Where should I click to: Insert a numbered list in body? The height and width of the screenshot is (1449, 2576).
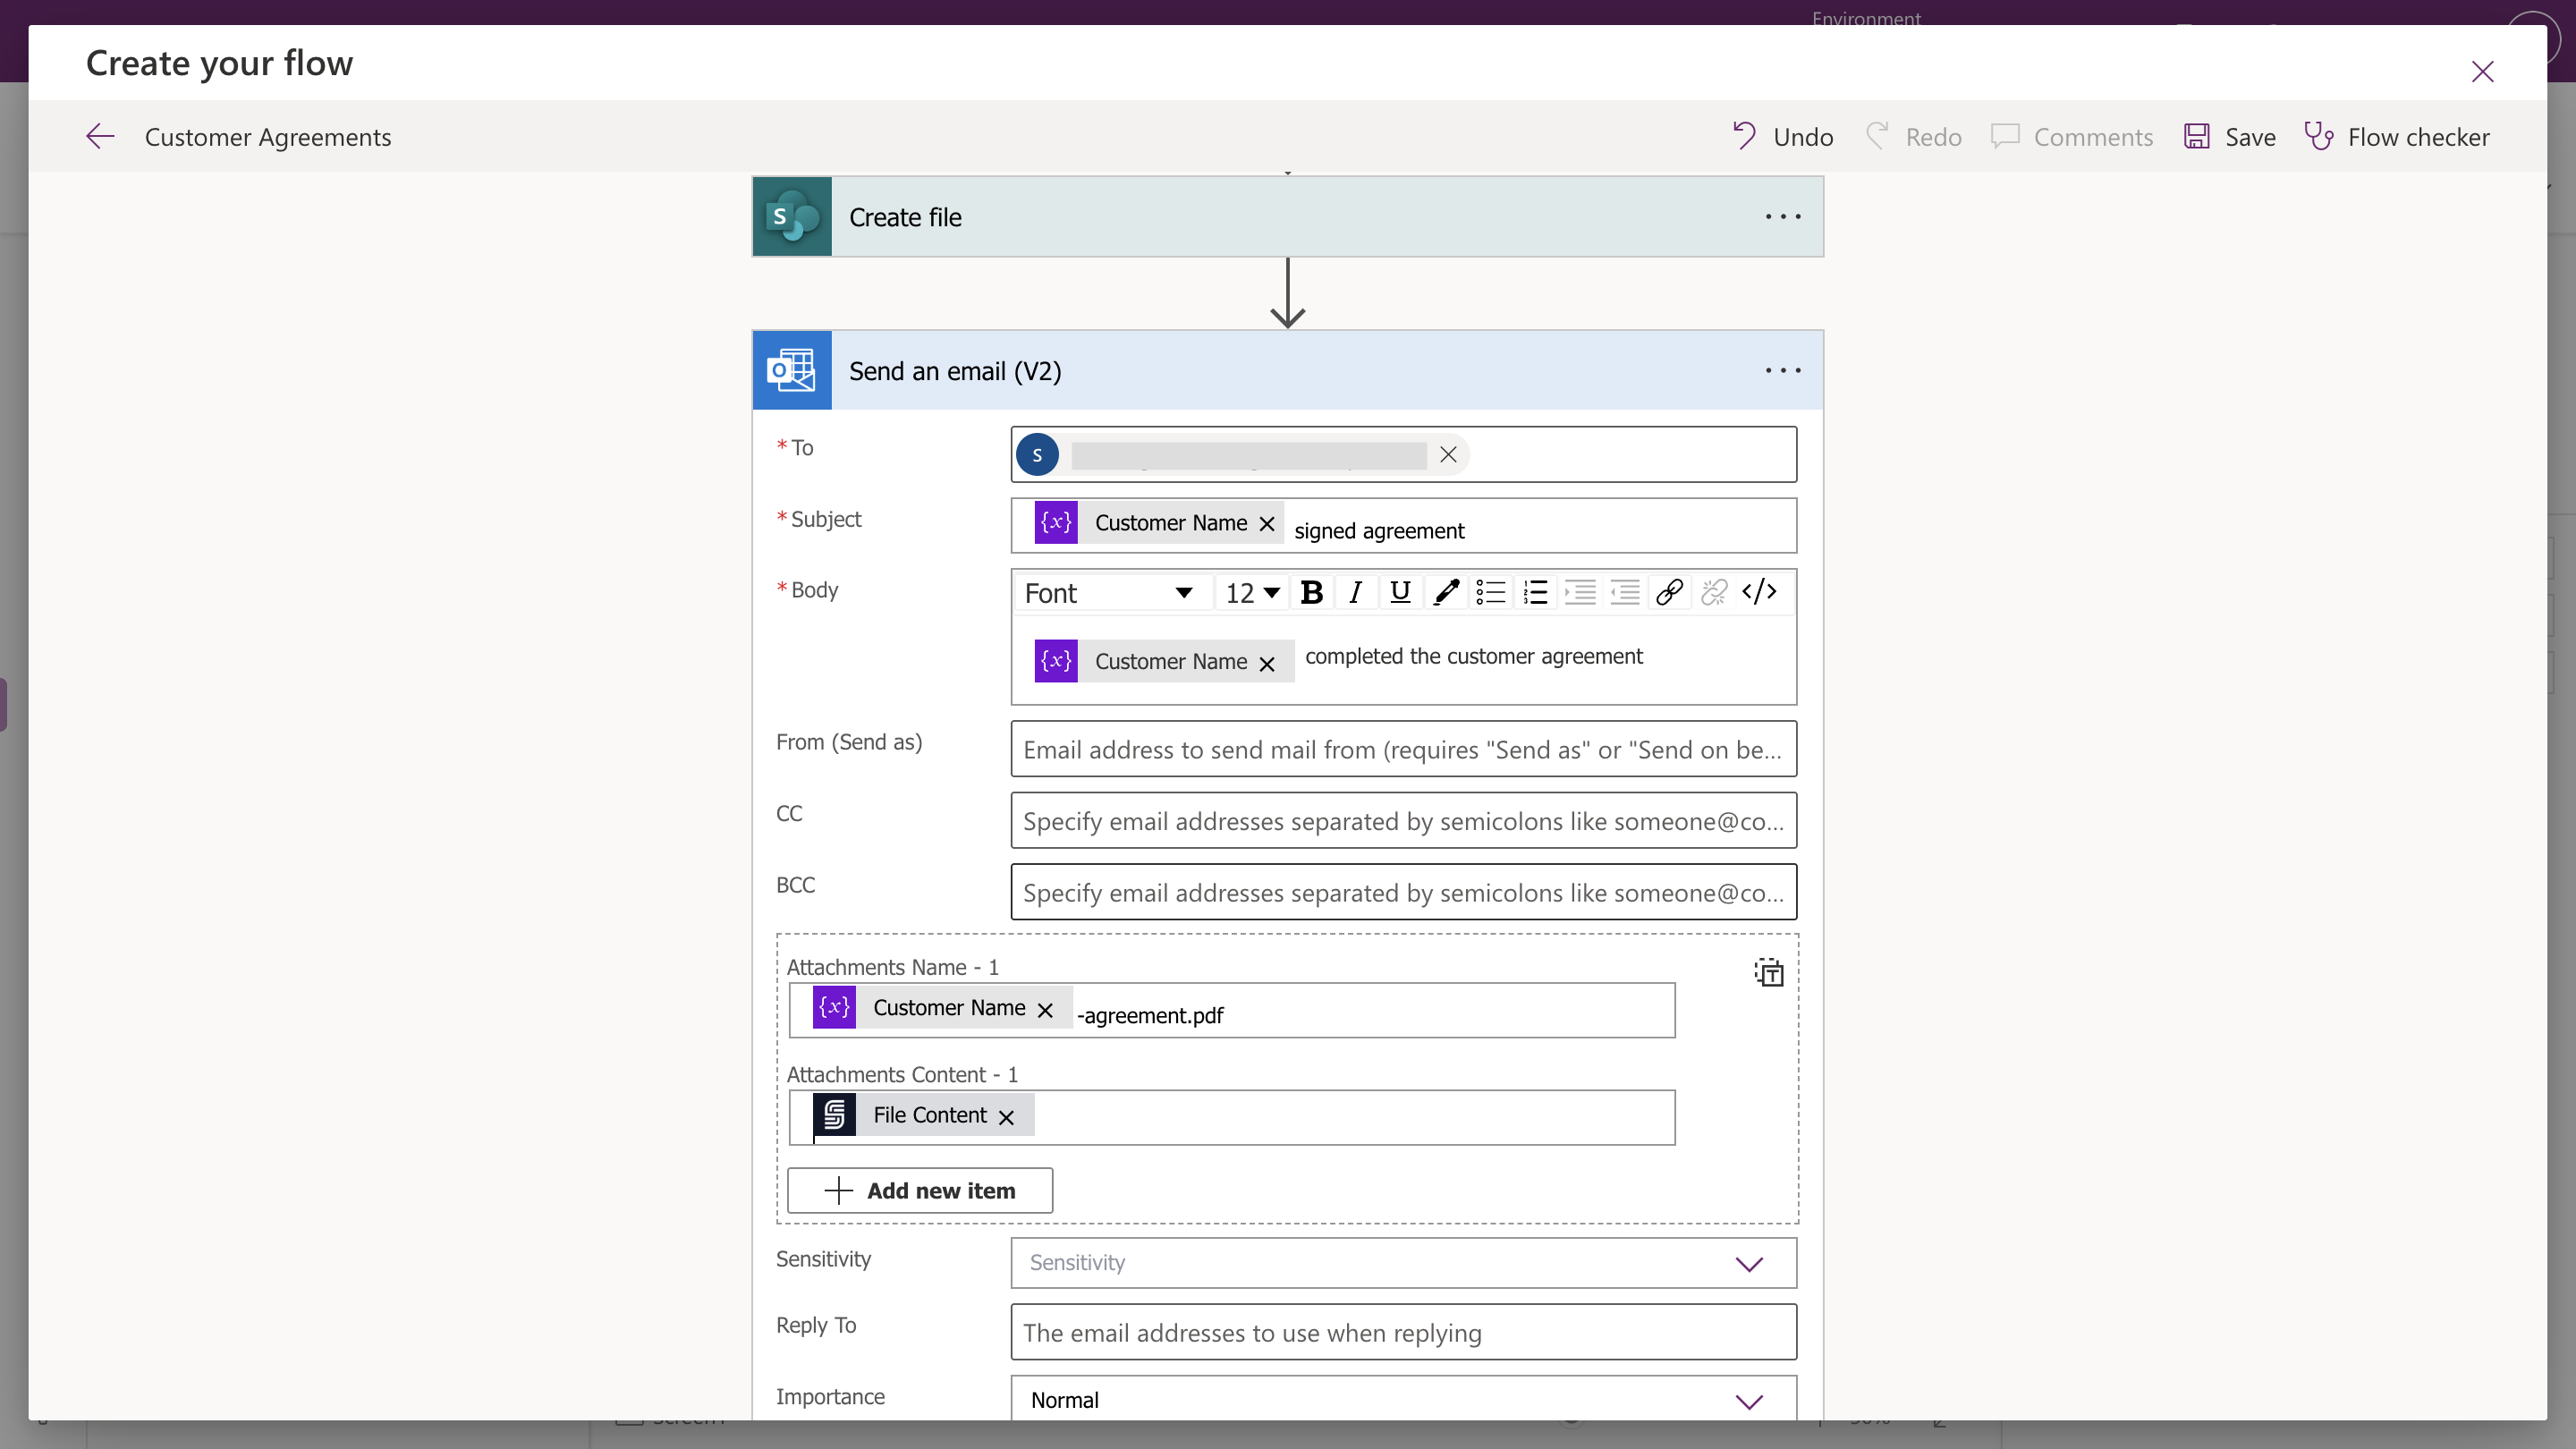coord(1535,593)
